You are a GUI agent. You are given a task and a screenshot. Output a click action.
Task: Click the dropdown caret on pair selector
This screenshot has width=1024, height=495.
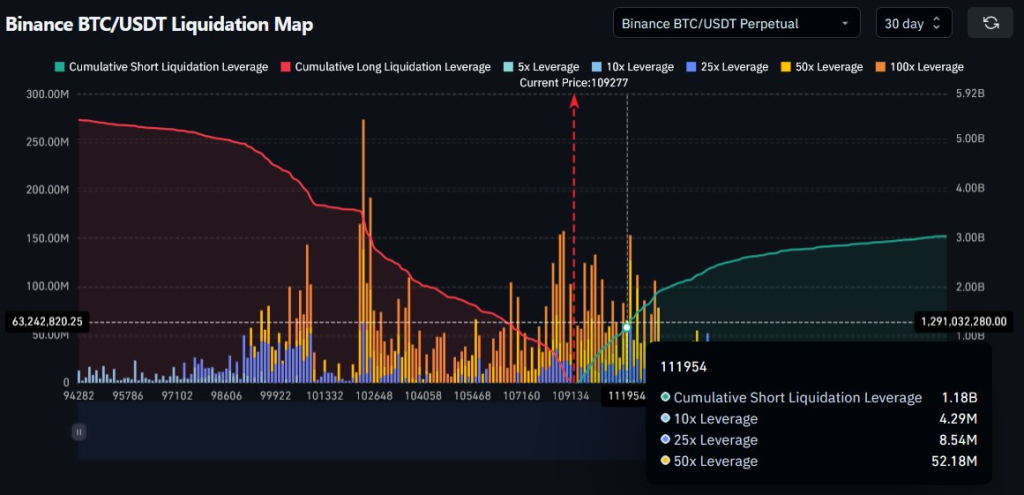(x=845, y=24)
